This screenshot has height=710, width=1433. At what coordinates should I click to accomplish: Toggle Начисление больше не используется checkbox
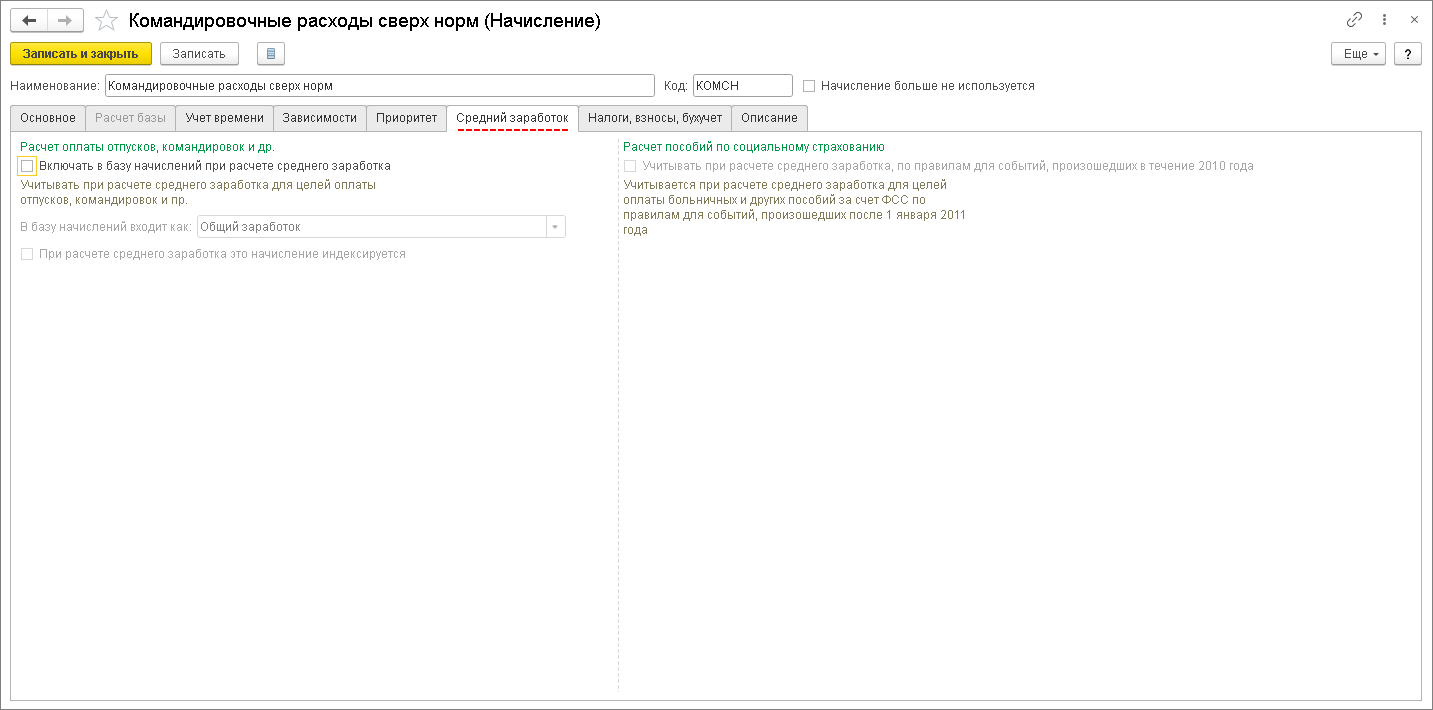pos(809,86)
